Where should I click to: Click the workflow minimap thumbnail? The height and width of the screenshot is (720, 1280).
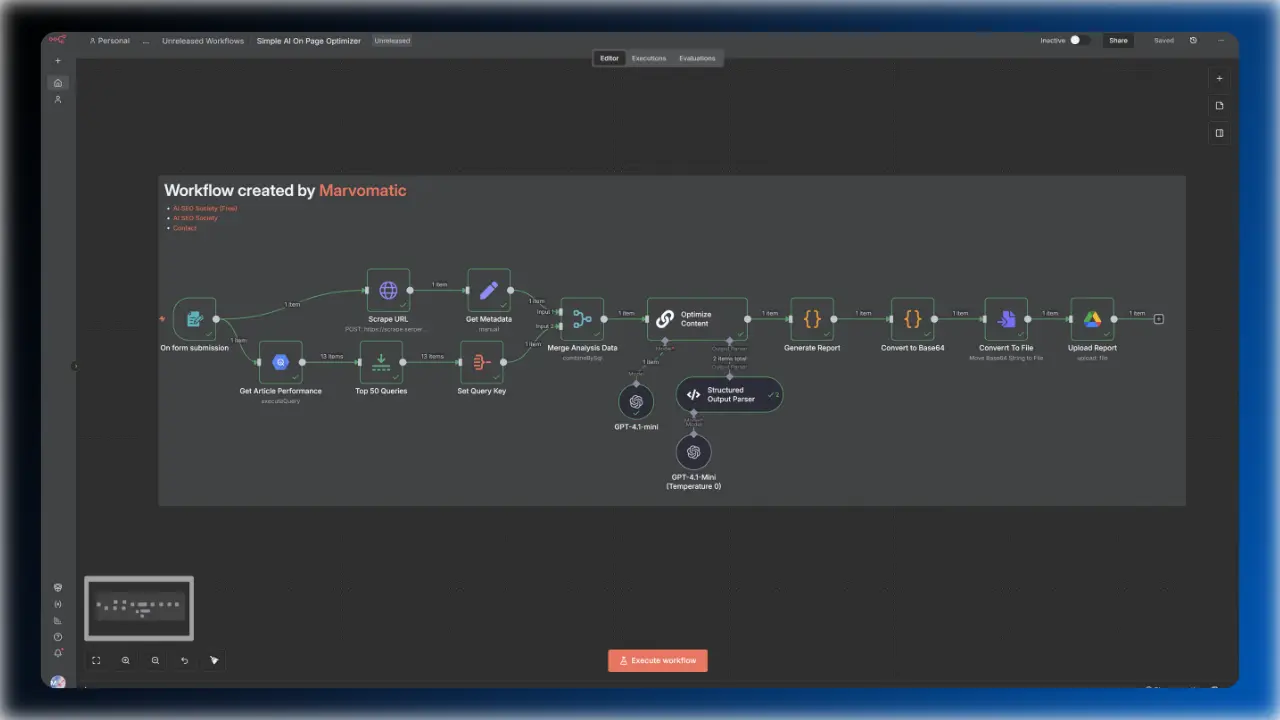(138, 607)
